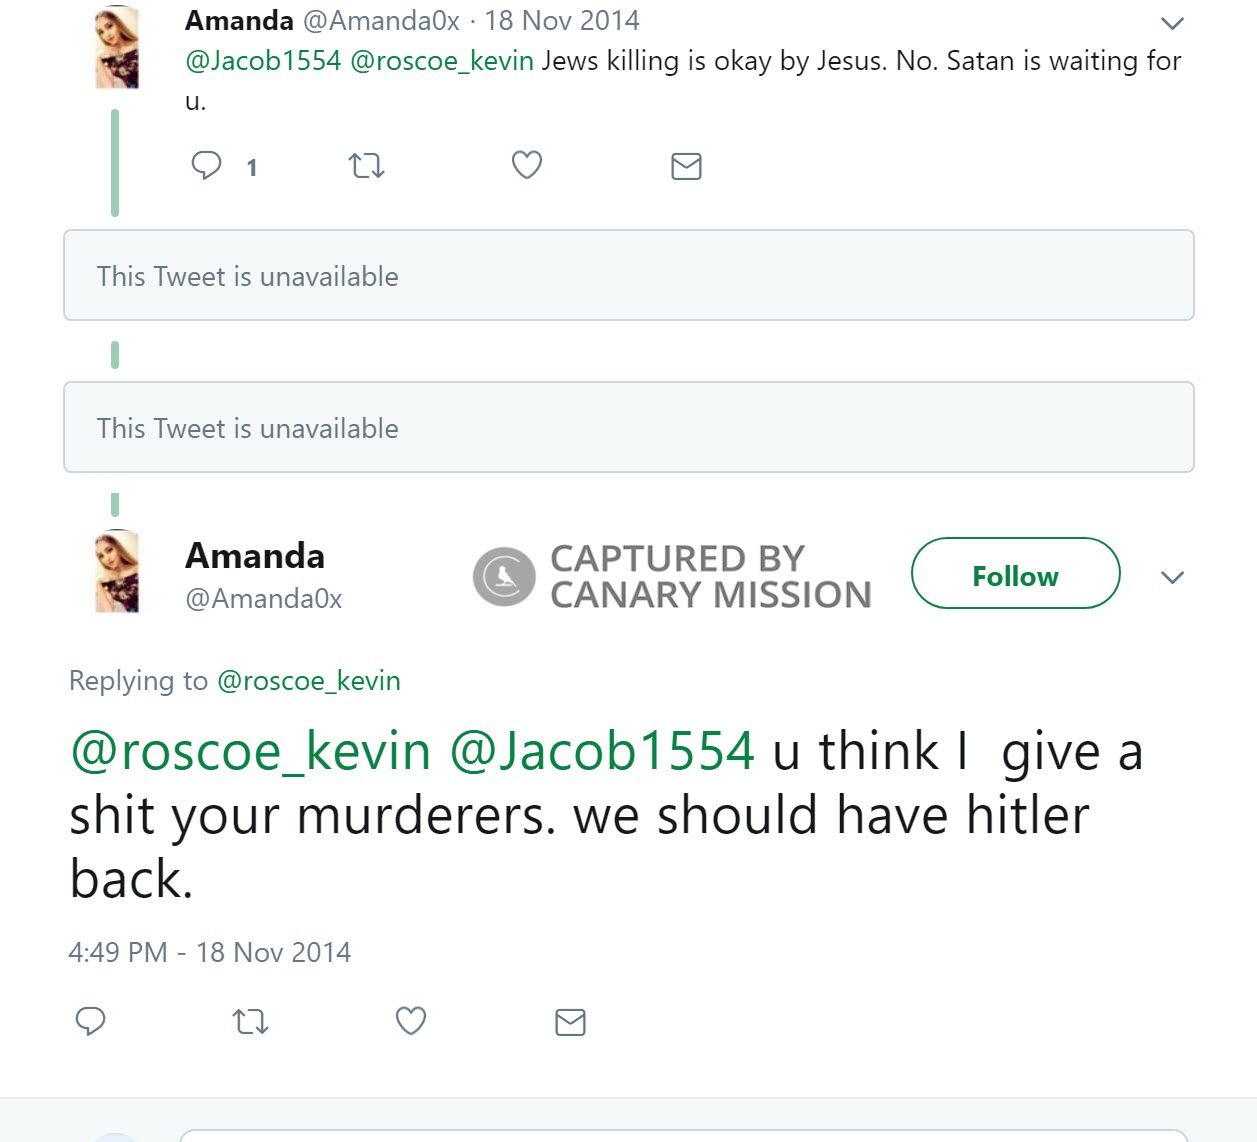The width and height of the screenshot is (1257, 1142).
Task: Click the first 'This Tweet is unavailable' box
Action: coord(628,276)
